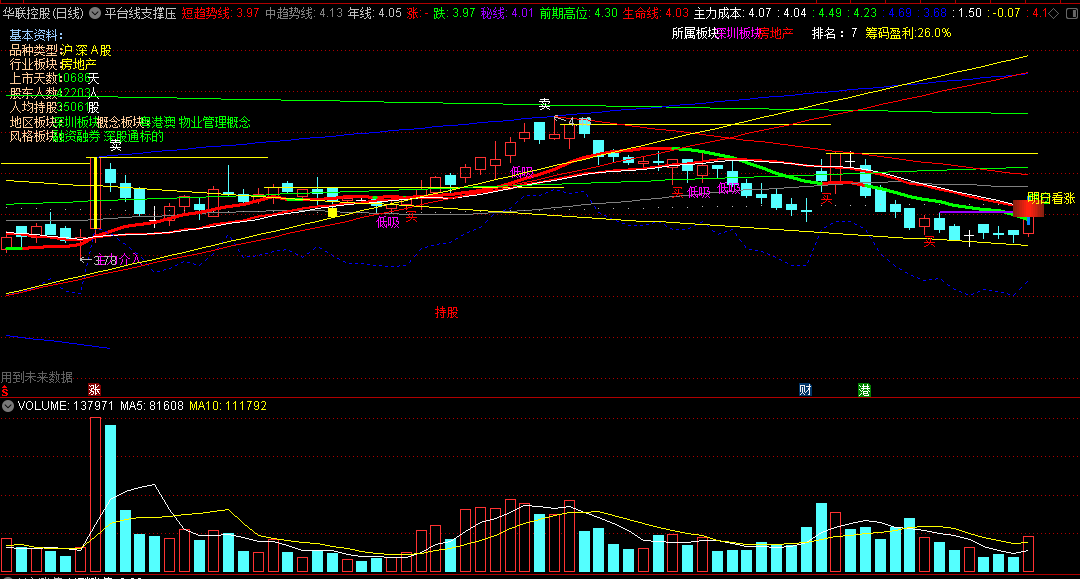Select the 华联控股(日线) stock title
1080x579 pixels.
pyautogui.click(x=43, y=13)
